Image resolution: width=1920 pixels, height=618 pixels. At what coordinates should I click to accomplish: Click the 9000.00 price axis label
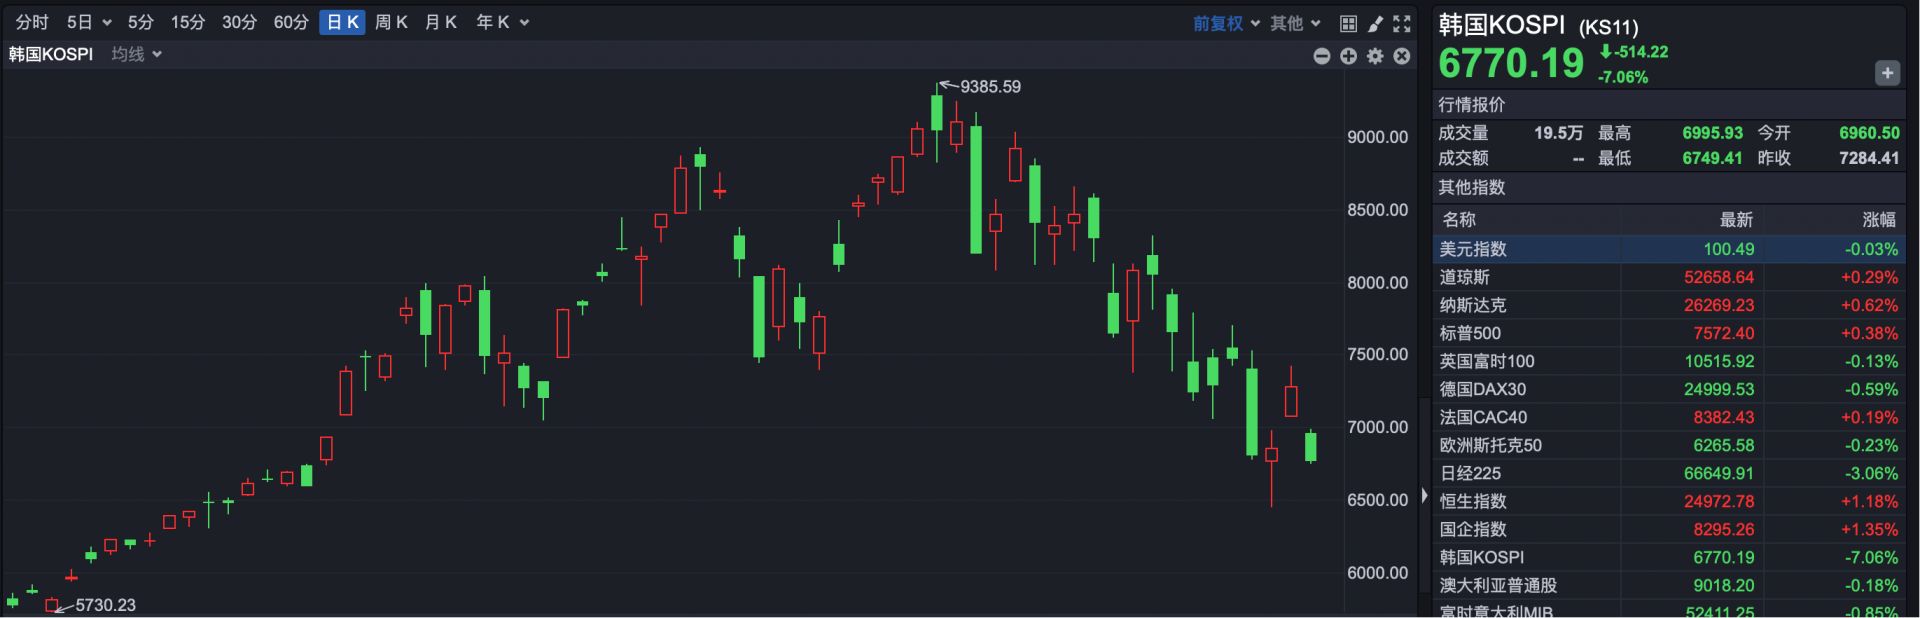(1377, 137)
